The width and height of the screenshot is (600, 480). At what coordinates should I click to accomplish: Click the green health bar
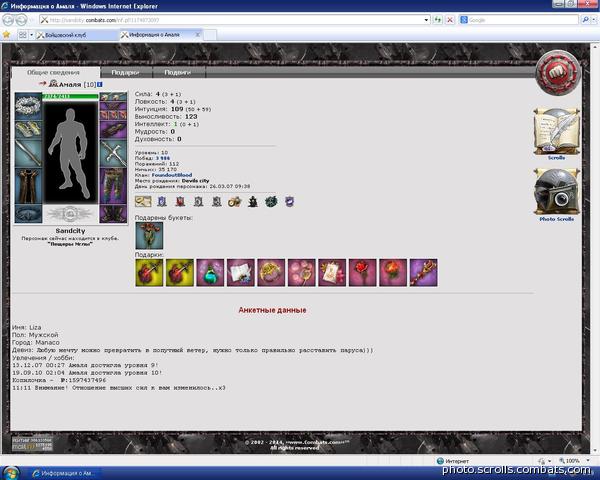[70, 96]
